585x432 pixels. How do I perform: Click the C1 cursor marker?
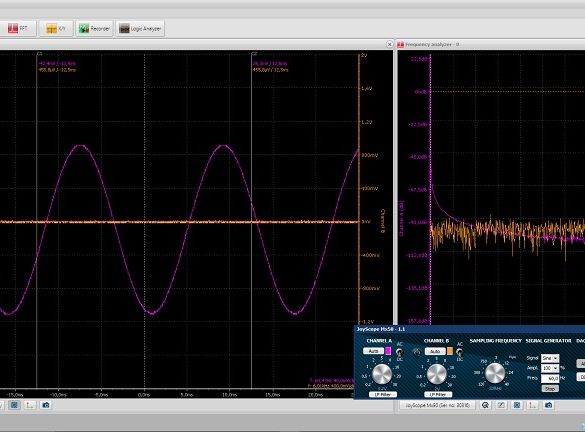coord(39,54)
